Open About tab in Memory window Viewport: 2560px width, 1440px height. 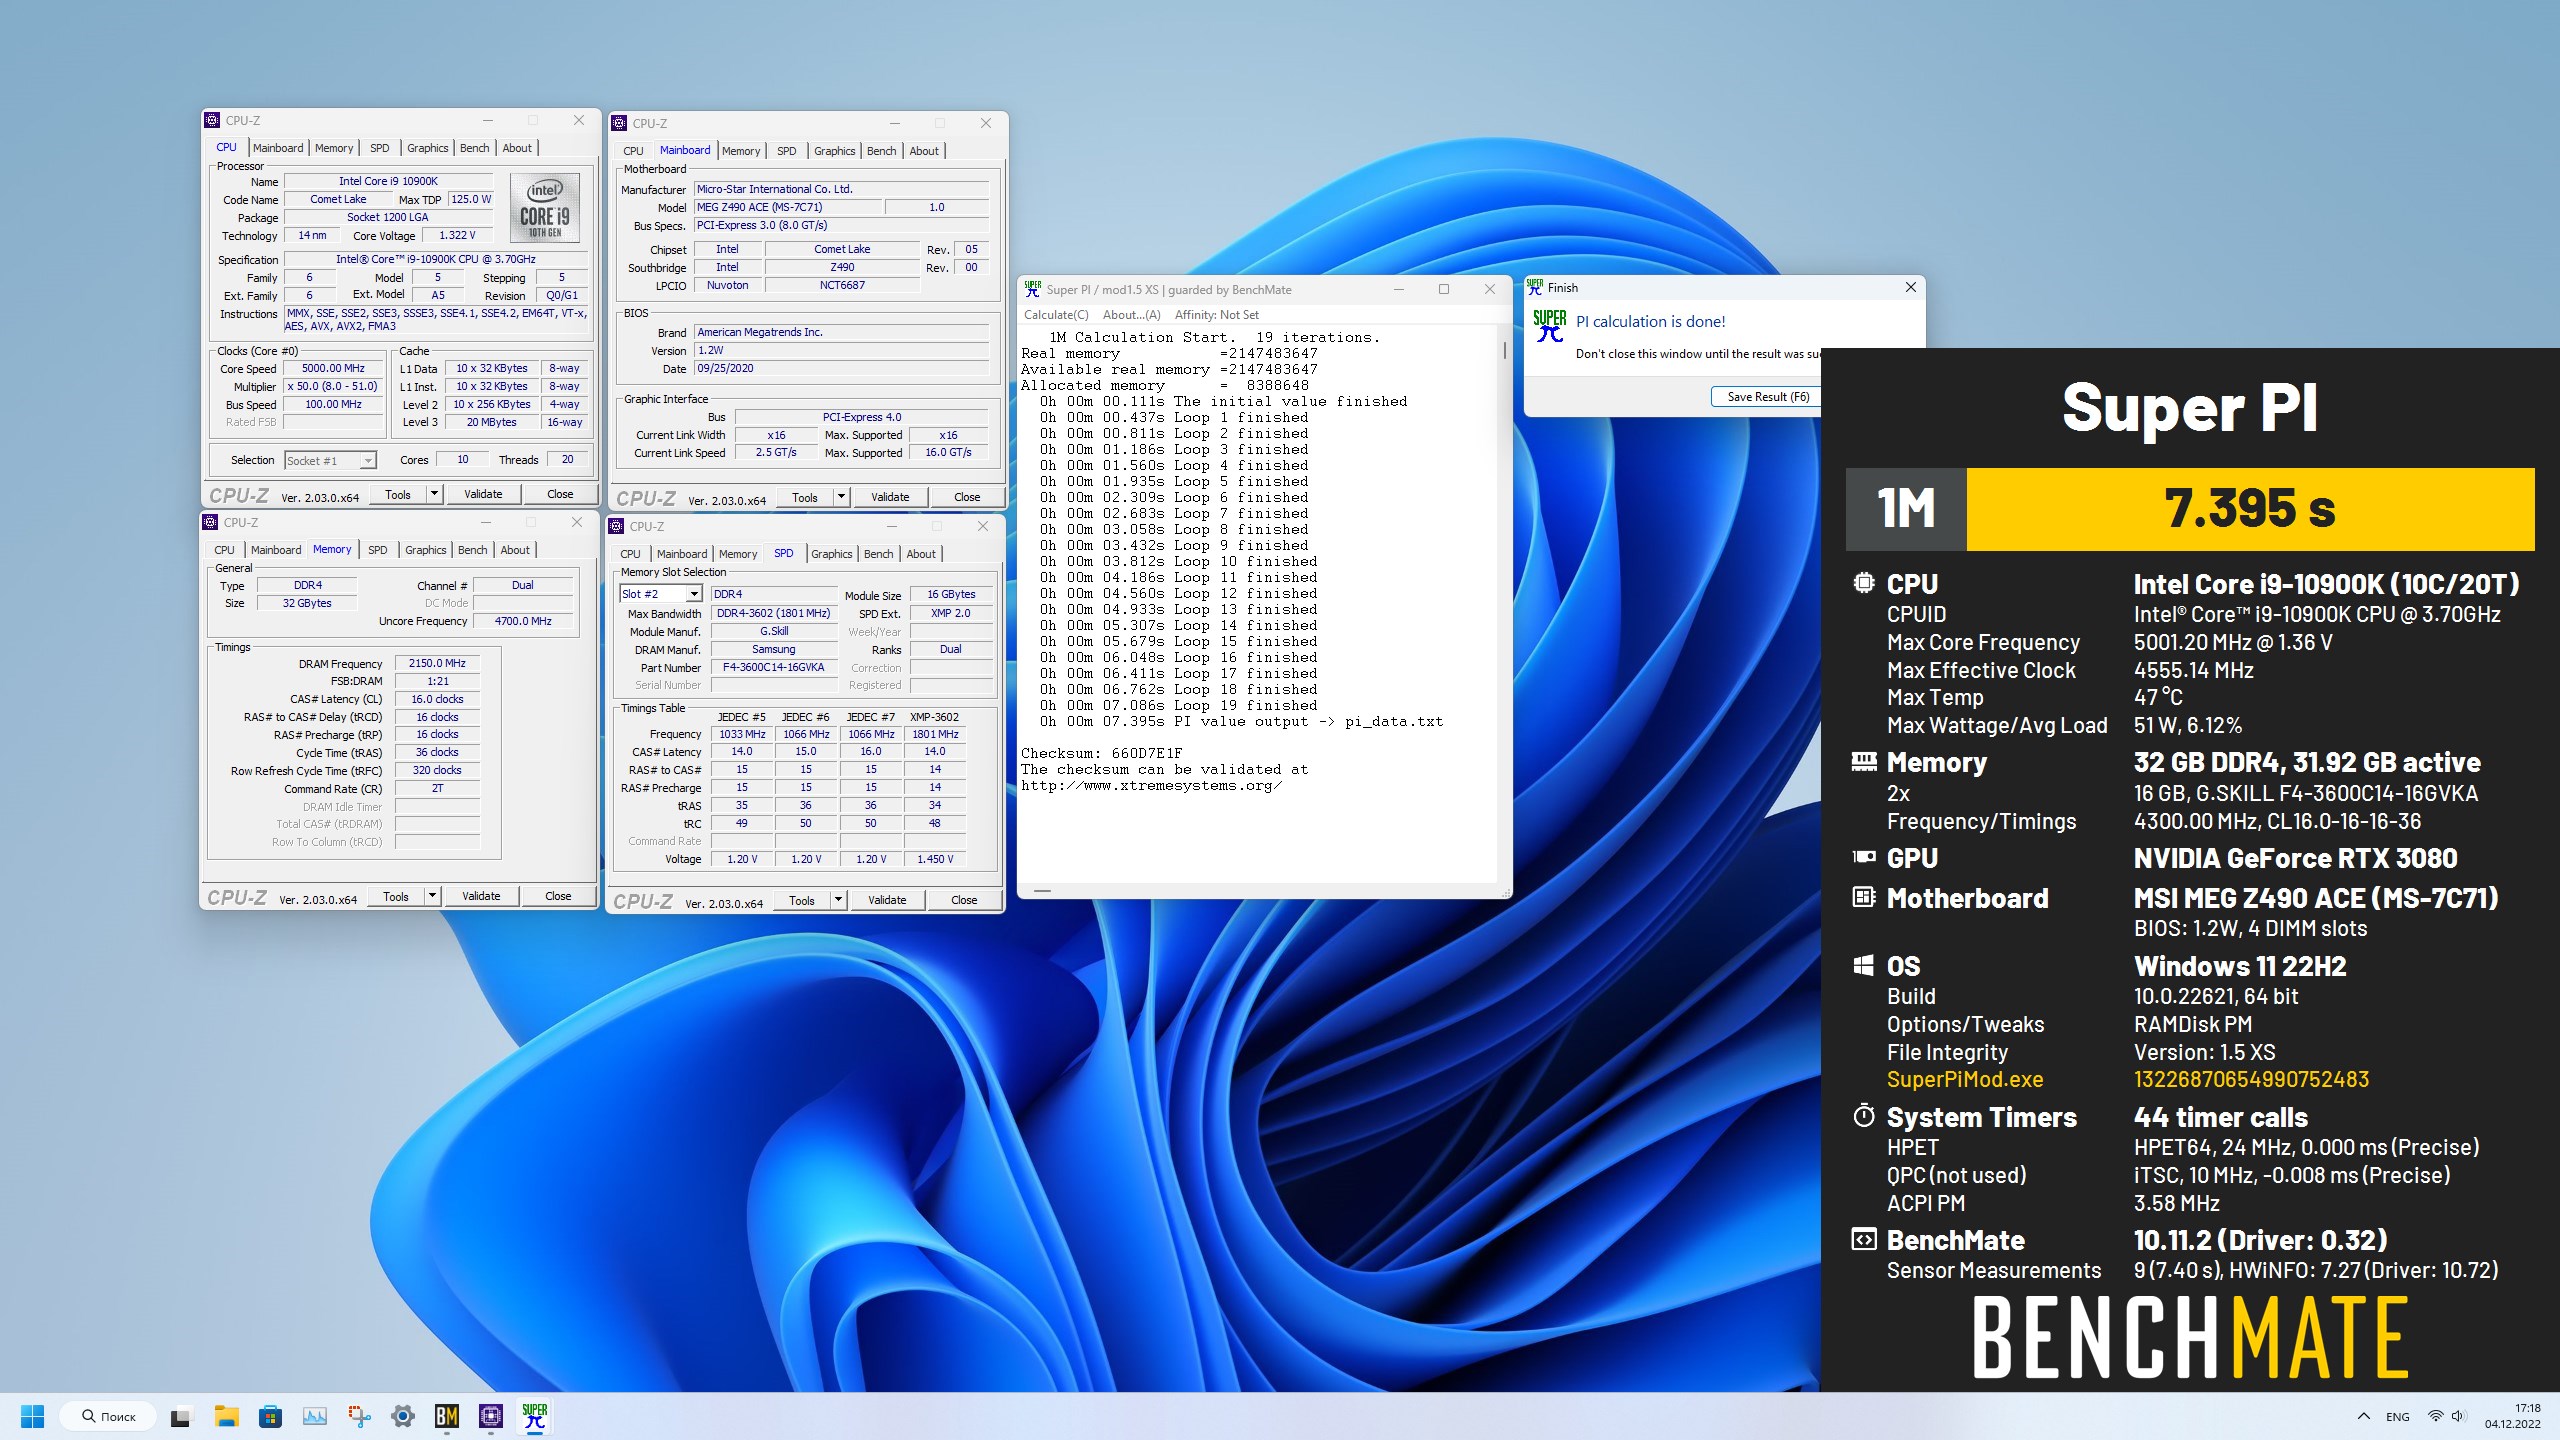tap(515, 550)
